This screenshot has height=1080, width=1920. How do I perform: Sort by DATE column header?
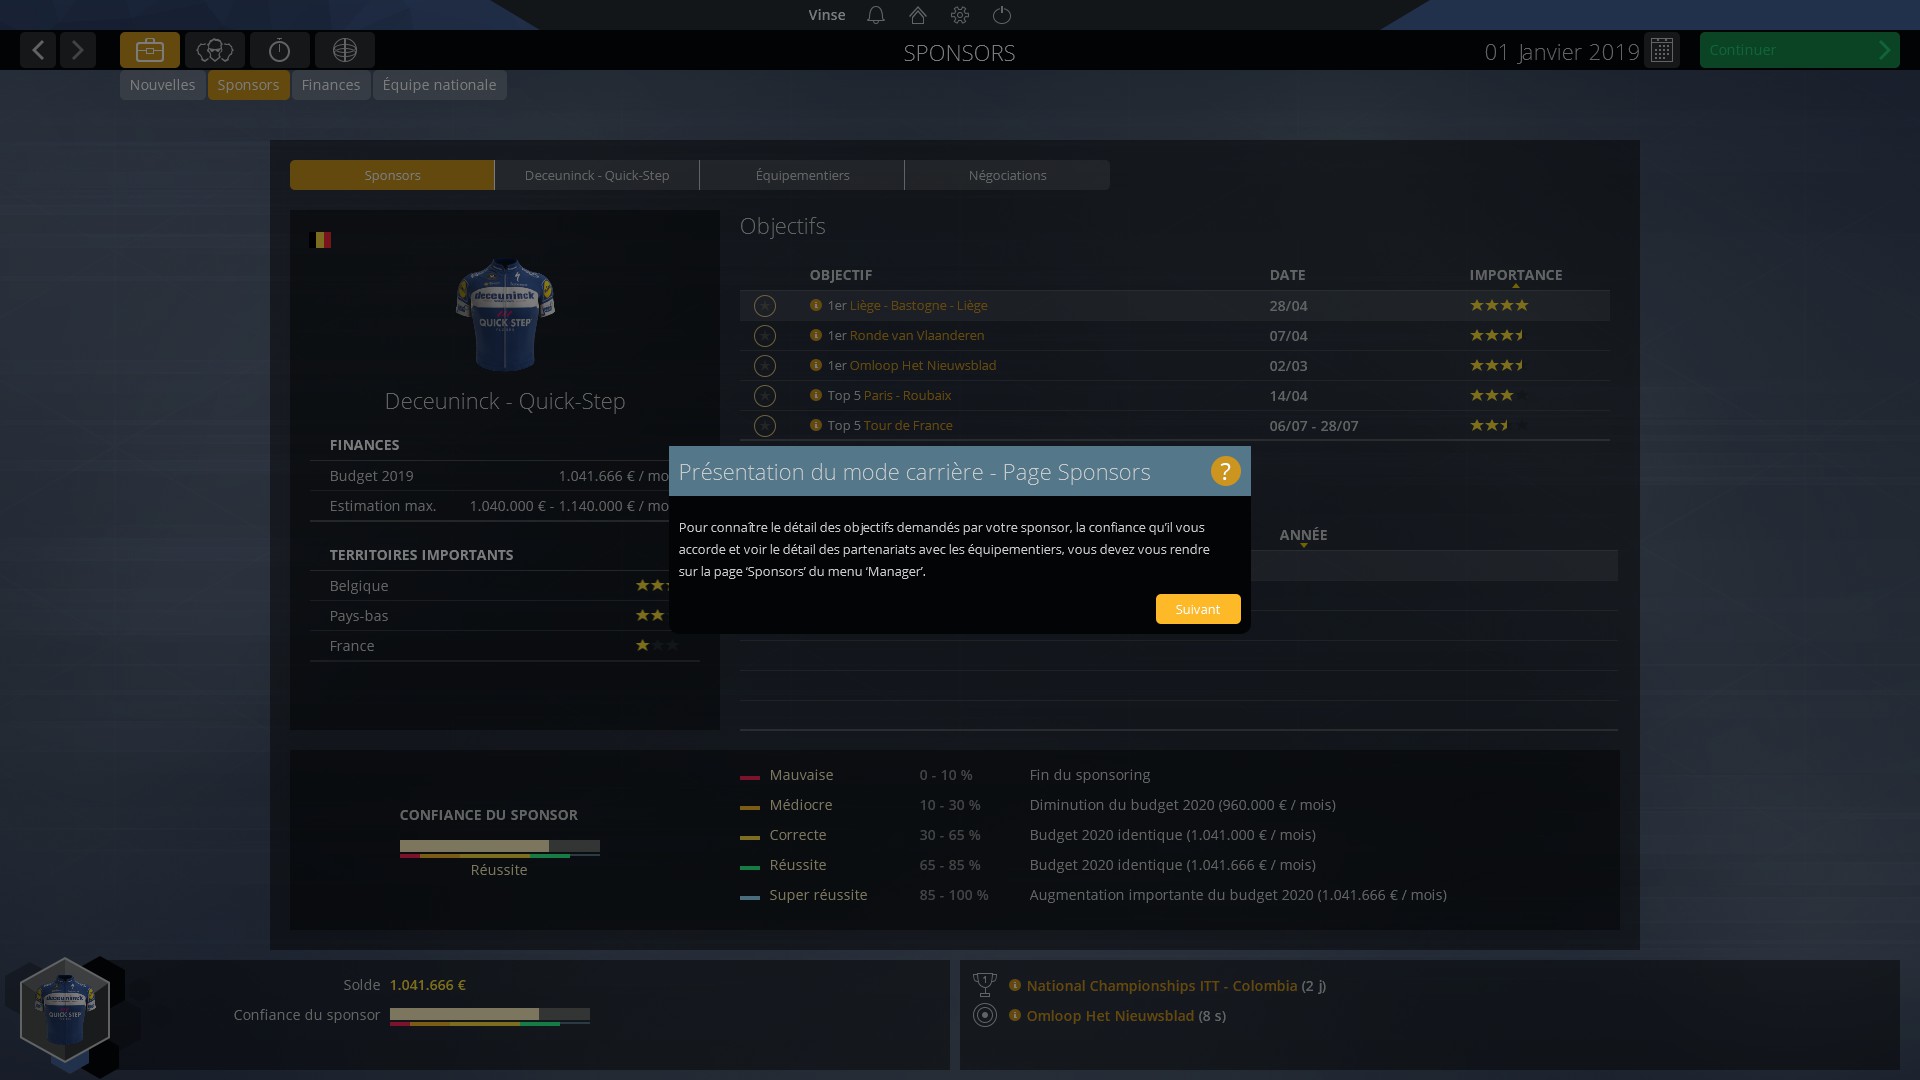[1287, 275]
